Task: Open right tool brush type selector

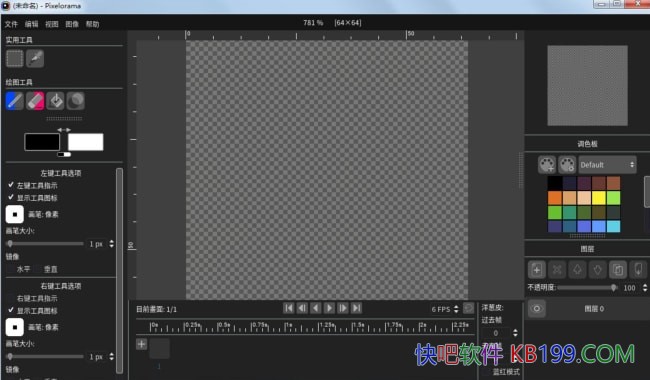Action: point(15,327)
